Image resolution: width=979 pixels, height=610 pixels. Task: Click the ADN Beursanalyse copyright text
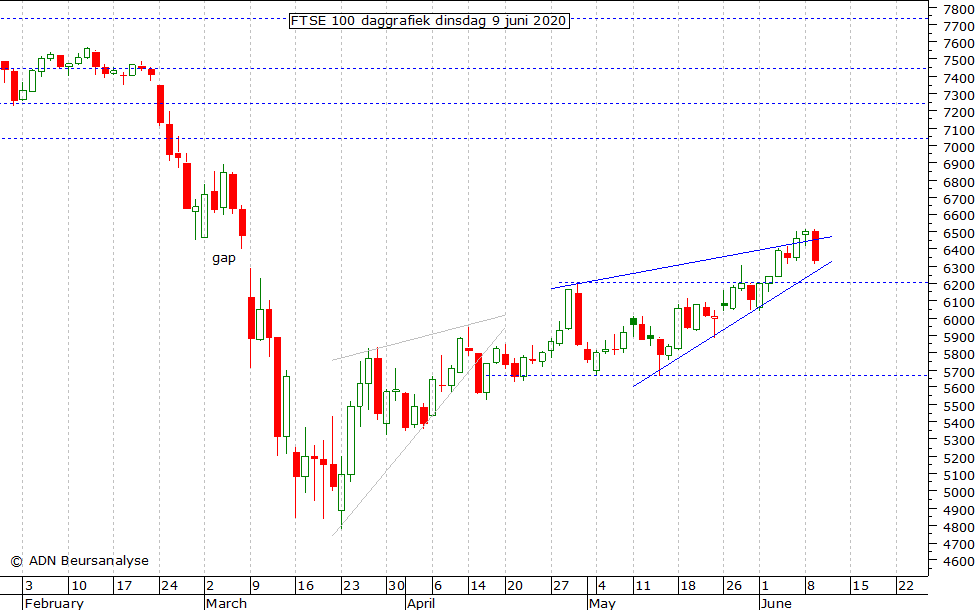80,561
